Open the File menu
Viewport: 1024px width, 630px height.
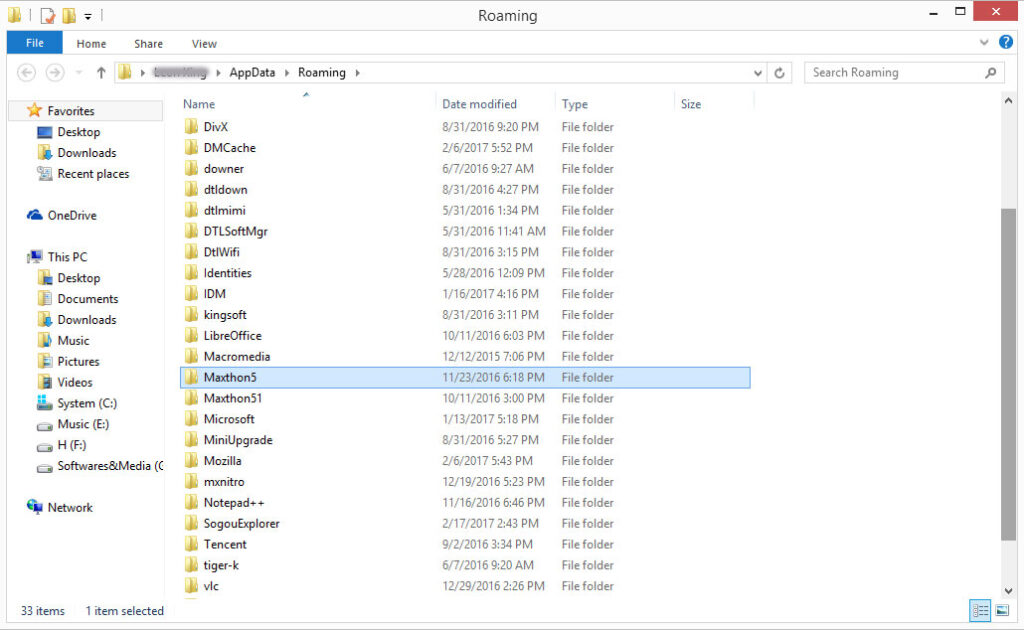[34, 43]
